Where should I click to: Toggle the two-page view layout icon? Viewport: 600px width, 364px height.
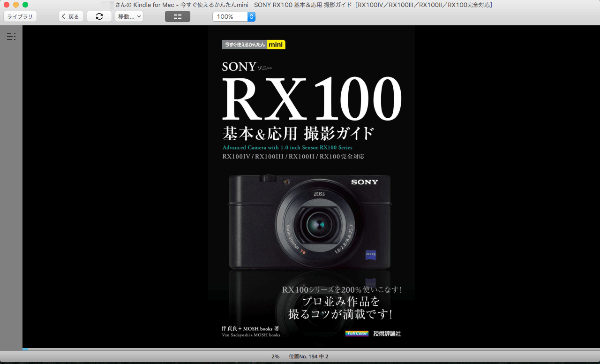[178, 16]
